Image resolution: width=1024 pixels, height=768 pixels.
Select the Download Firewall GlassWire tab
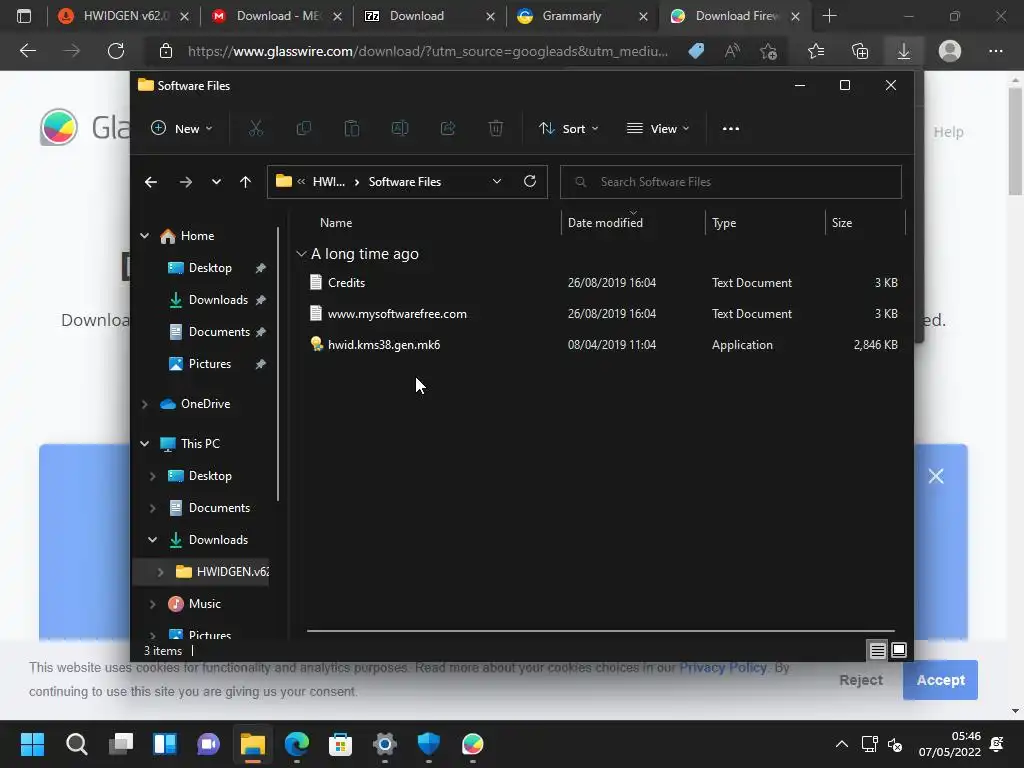click(733, 16)
